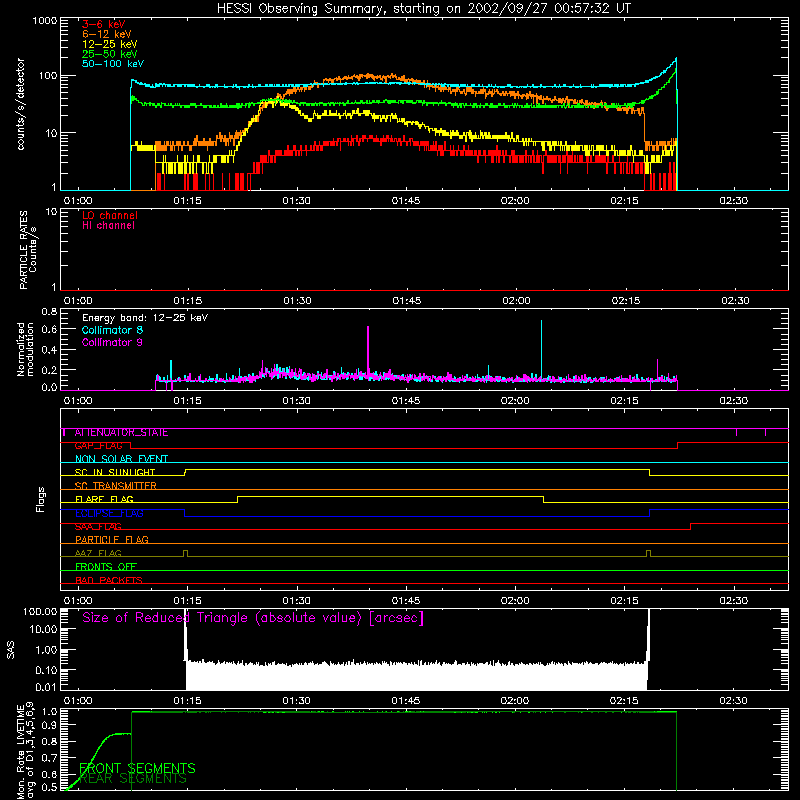Click the PARTICLE RATES axis label

tap(28, 250)
